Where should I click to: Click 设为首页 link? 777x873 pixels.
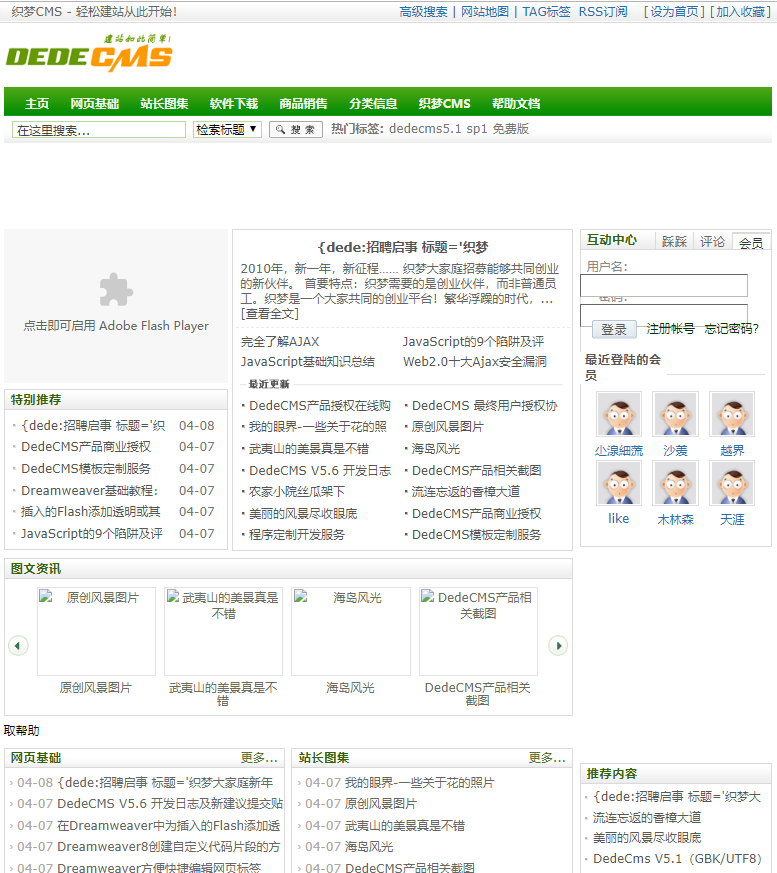(674, 12)
